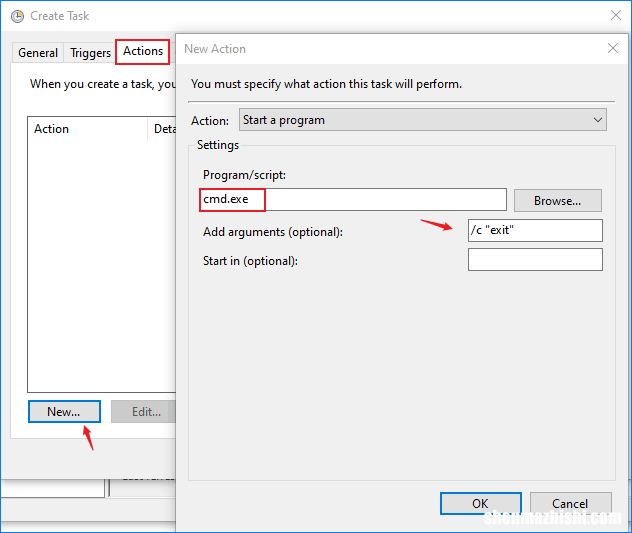Switch to the General tab

tap(38, 52)
